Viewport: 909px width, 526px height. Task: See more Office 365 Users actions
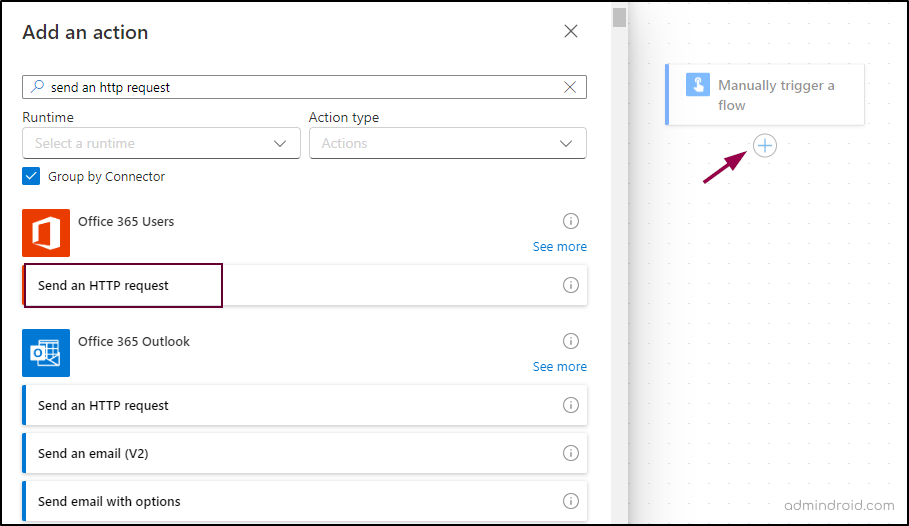pos(559,246)
